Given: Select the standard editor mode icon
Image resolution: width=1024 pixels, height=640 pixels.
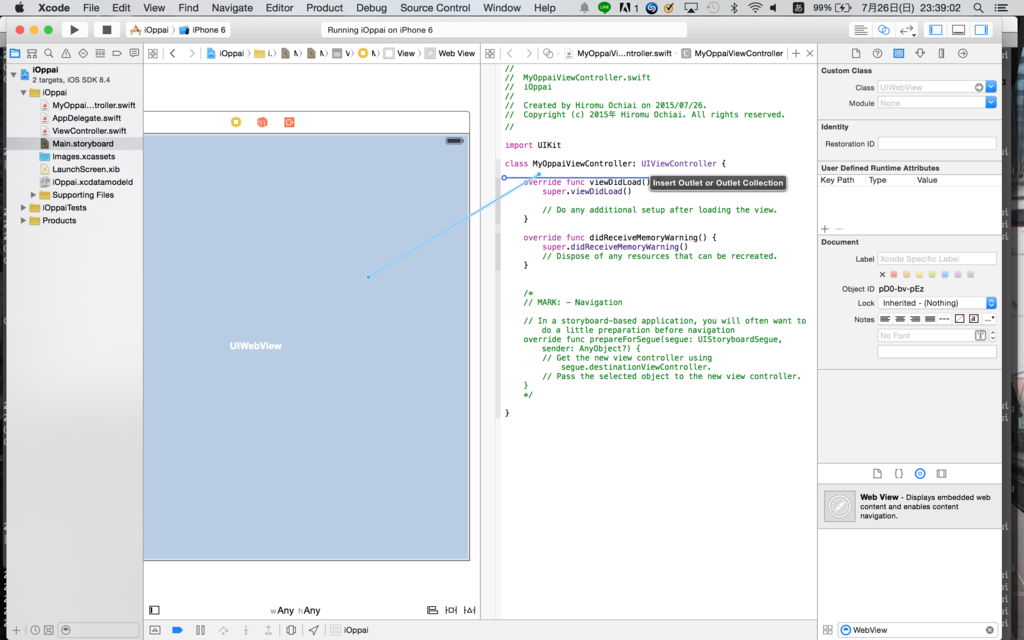Looking at the screenshot, I should pyautogui.click(x=861, y=30).
